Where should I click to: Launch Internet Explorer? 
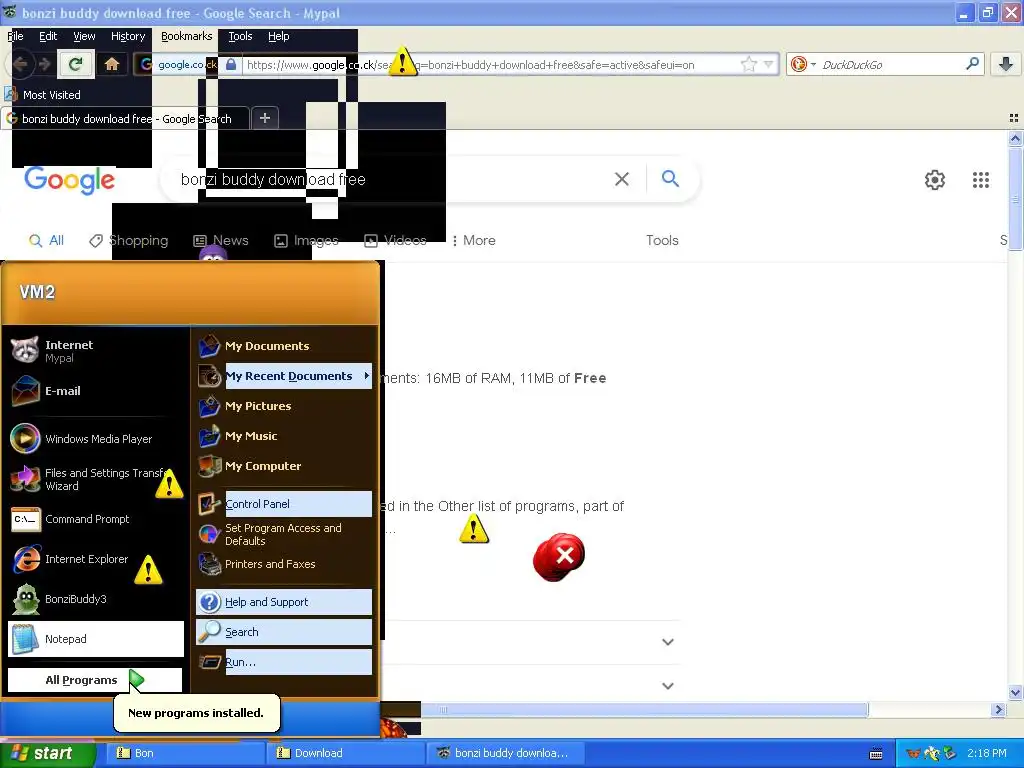click(x=97, y=559)
